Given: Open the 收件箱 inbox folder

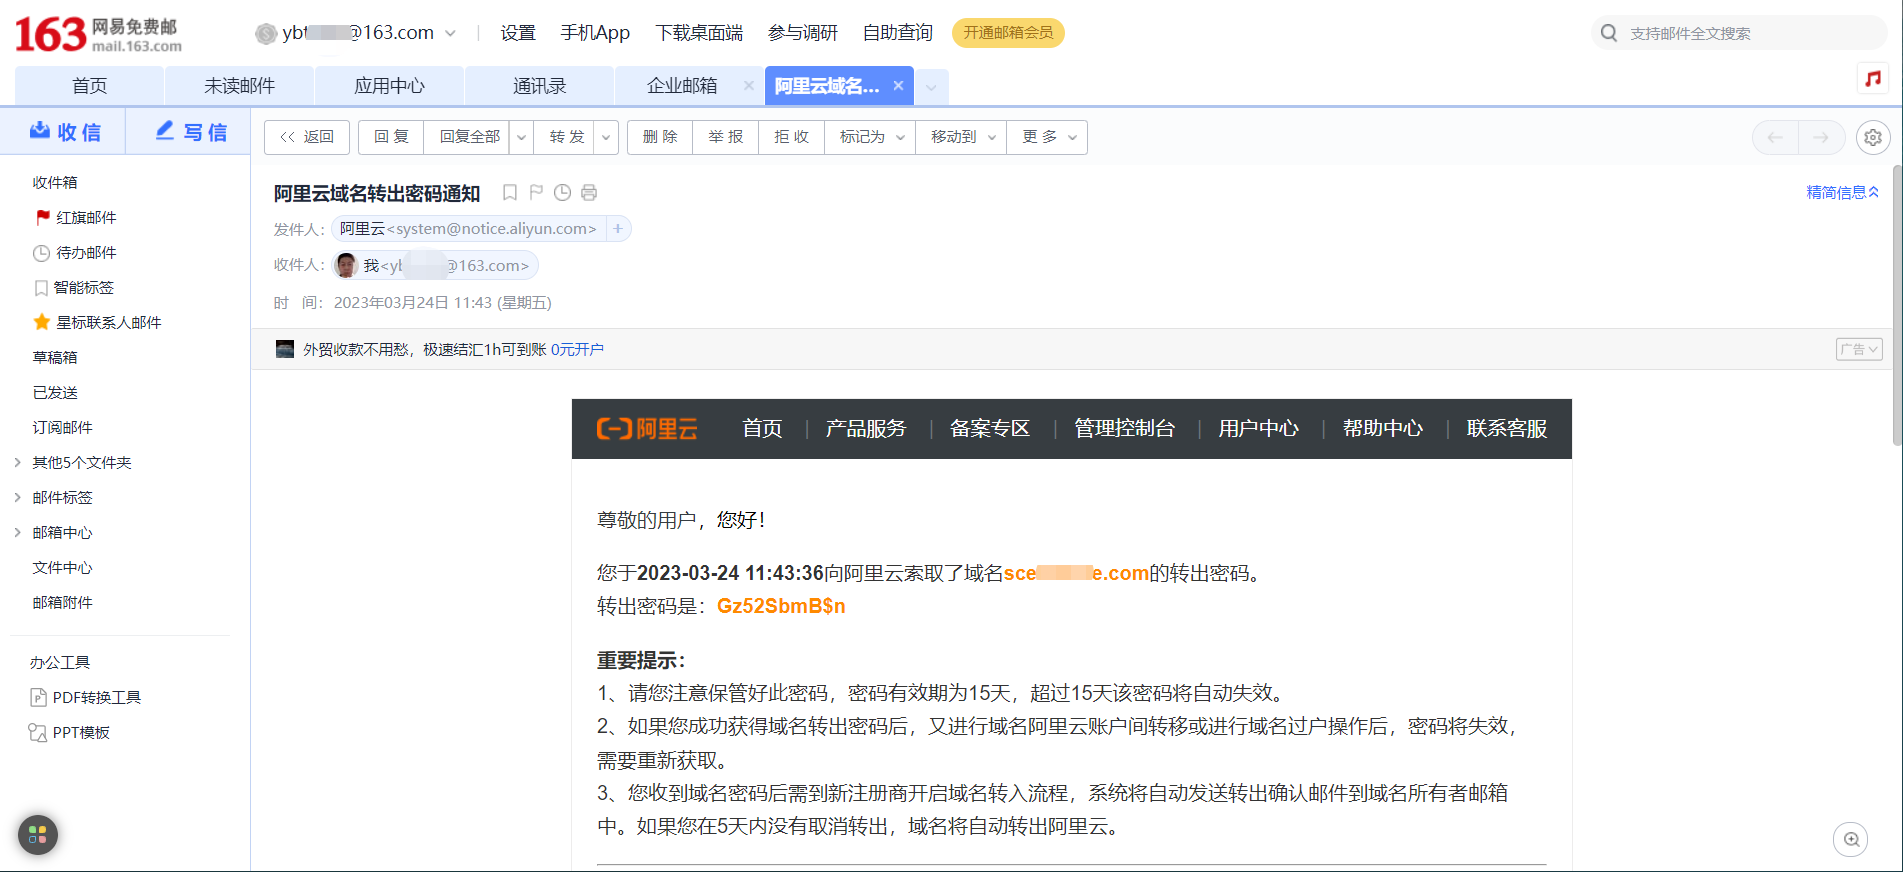Looking at the screenshot, I should click(55, 183).
